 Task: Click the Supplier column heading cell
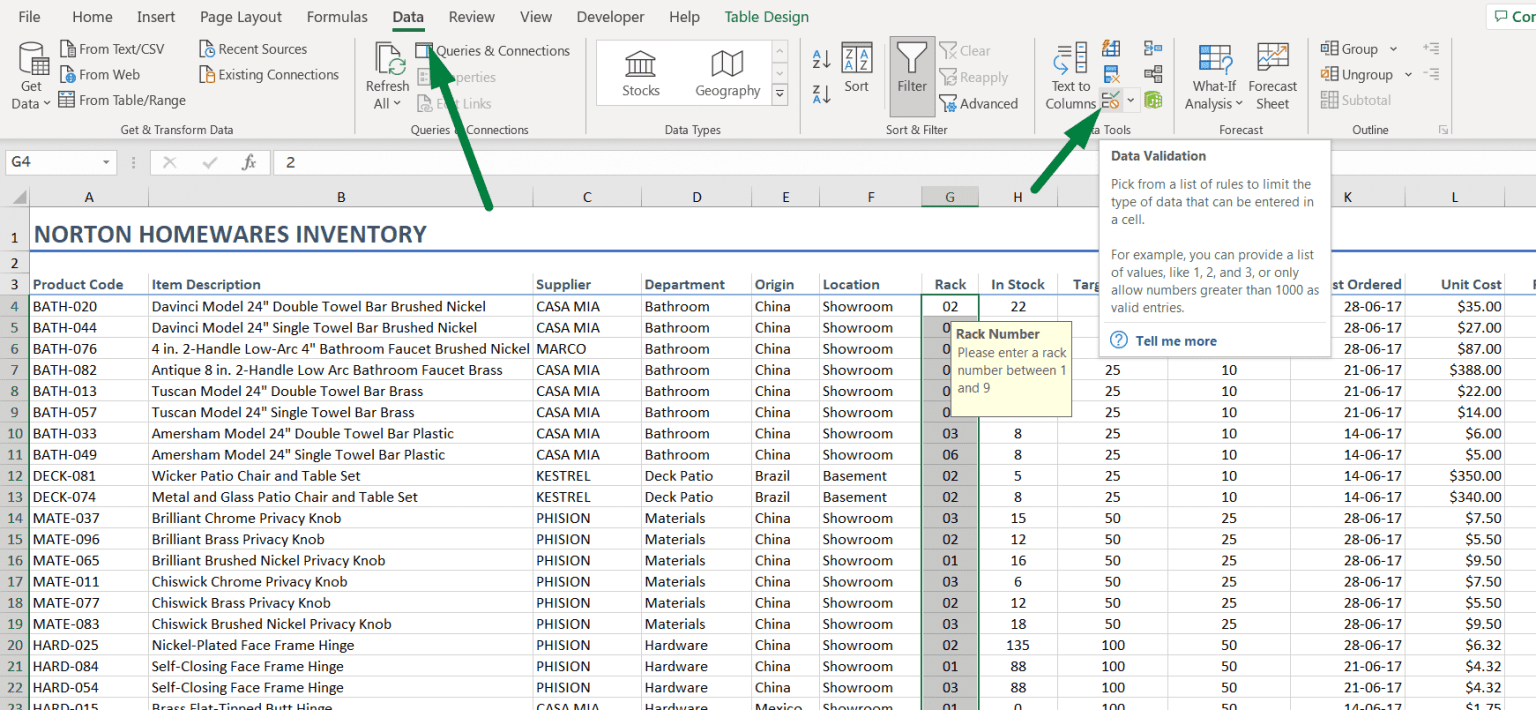click(587, 285)
